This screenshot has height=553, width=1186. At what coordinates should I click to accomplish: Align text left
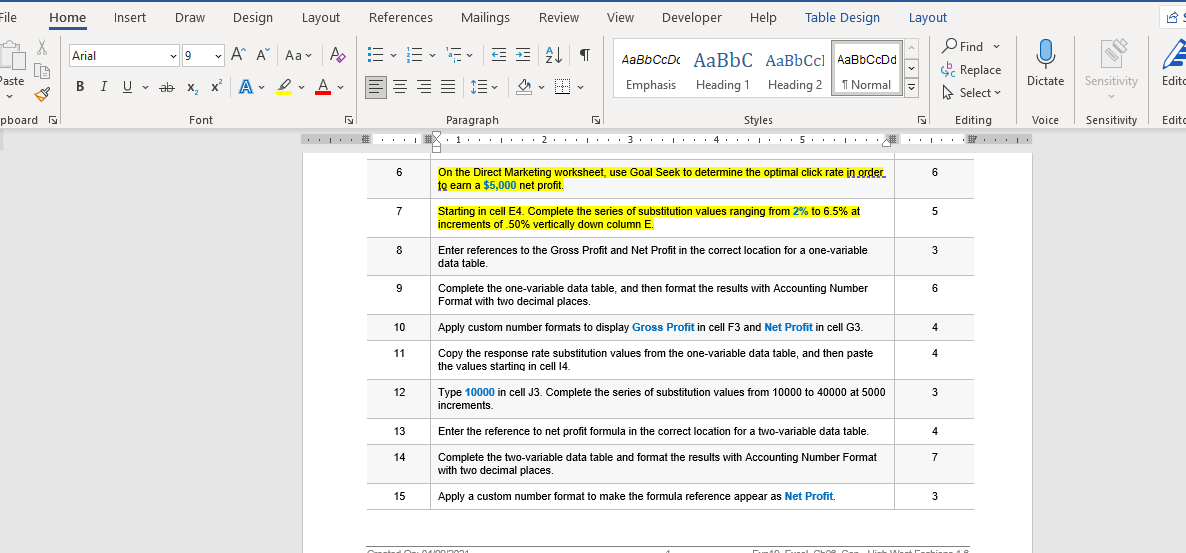(376, 88)
